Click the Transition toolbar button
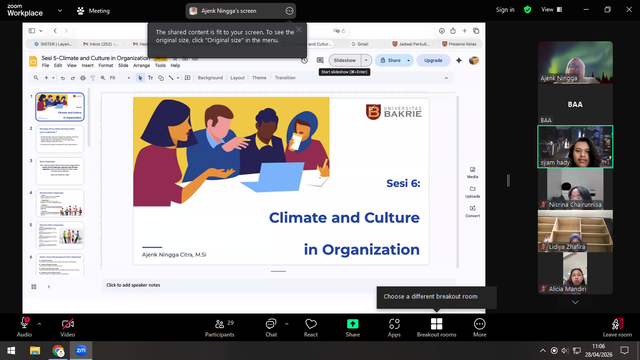Viewport: 640px width, 360px height. pyautogui.click(x=285, y=78)
